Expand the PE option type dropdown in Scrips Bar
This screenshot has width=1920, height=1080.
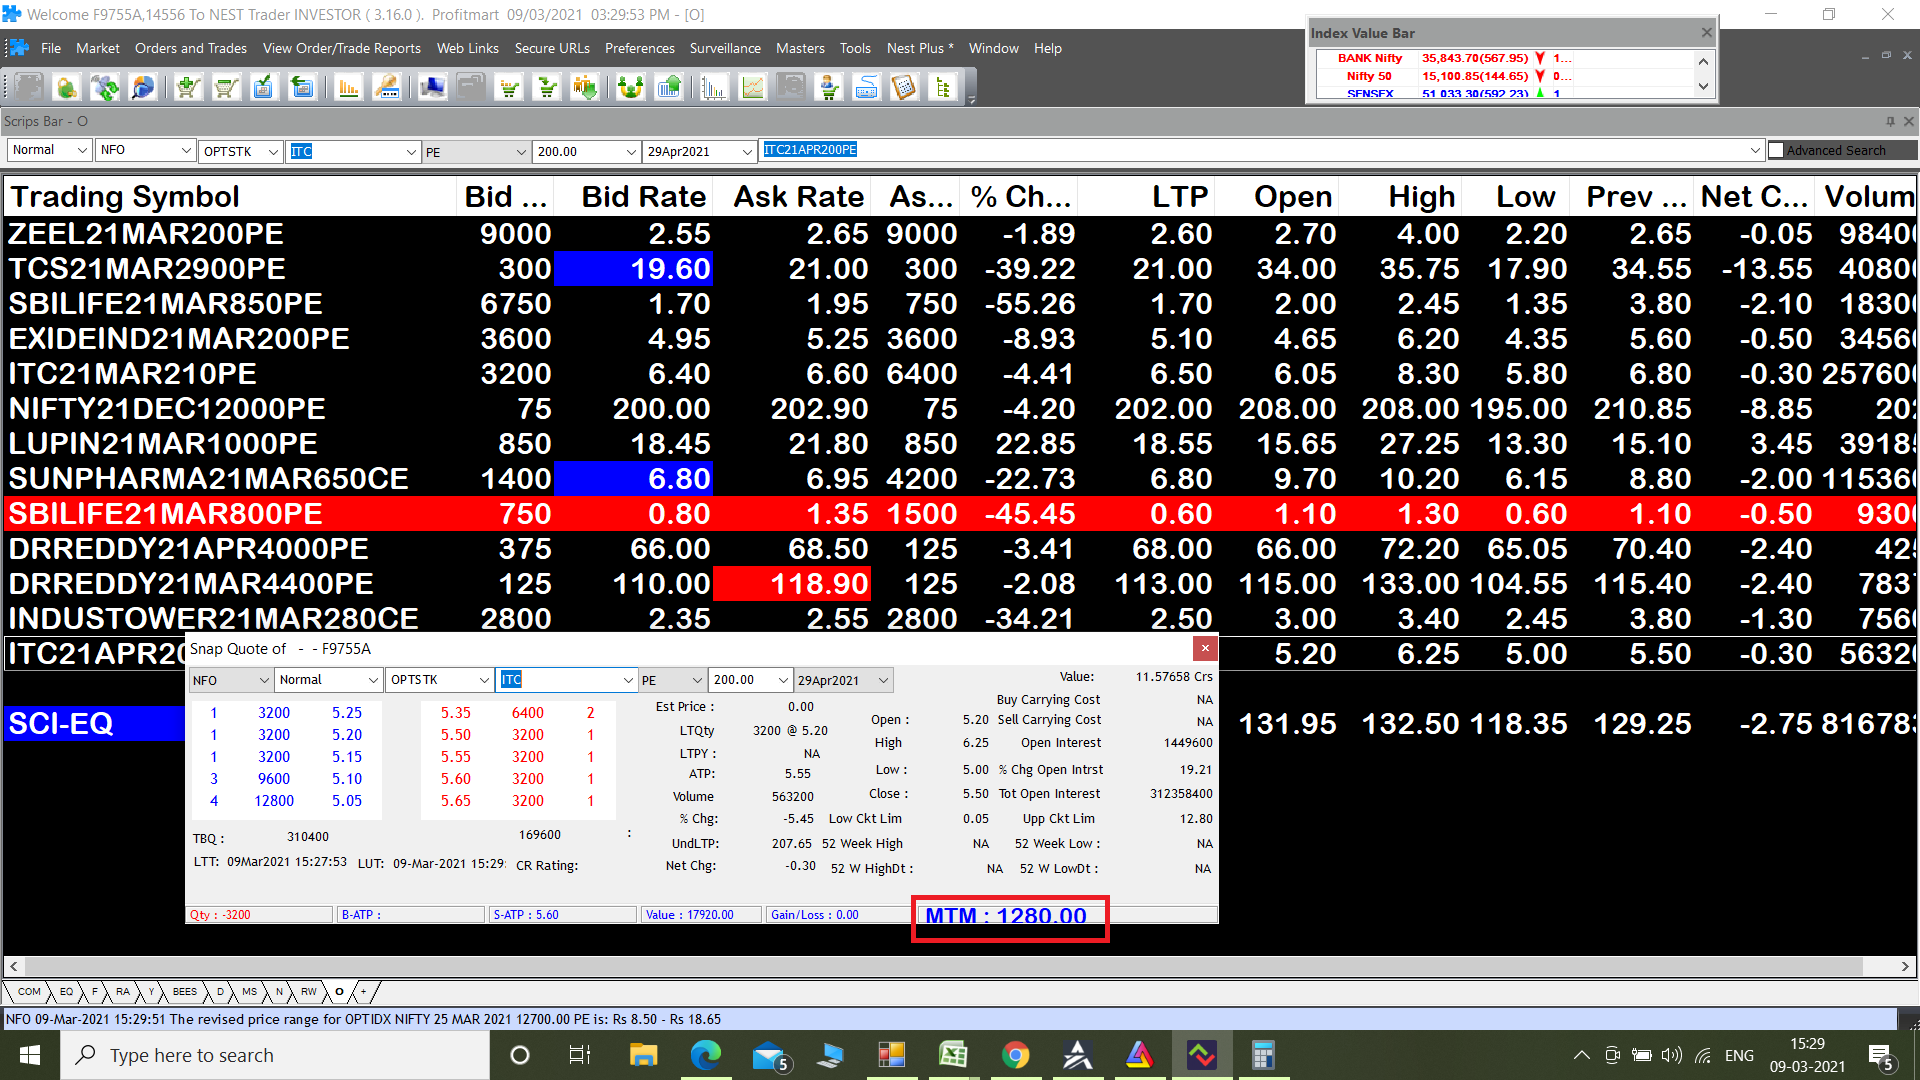pos(521,152)
